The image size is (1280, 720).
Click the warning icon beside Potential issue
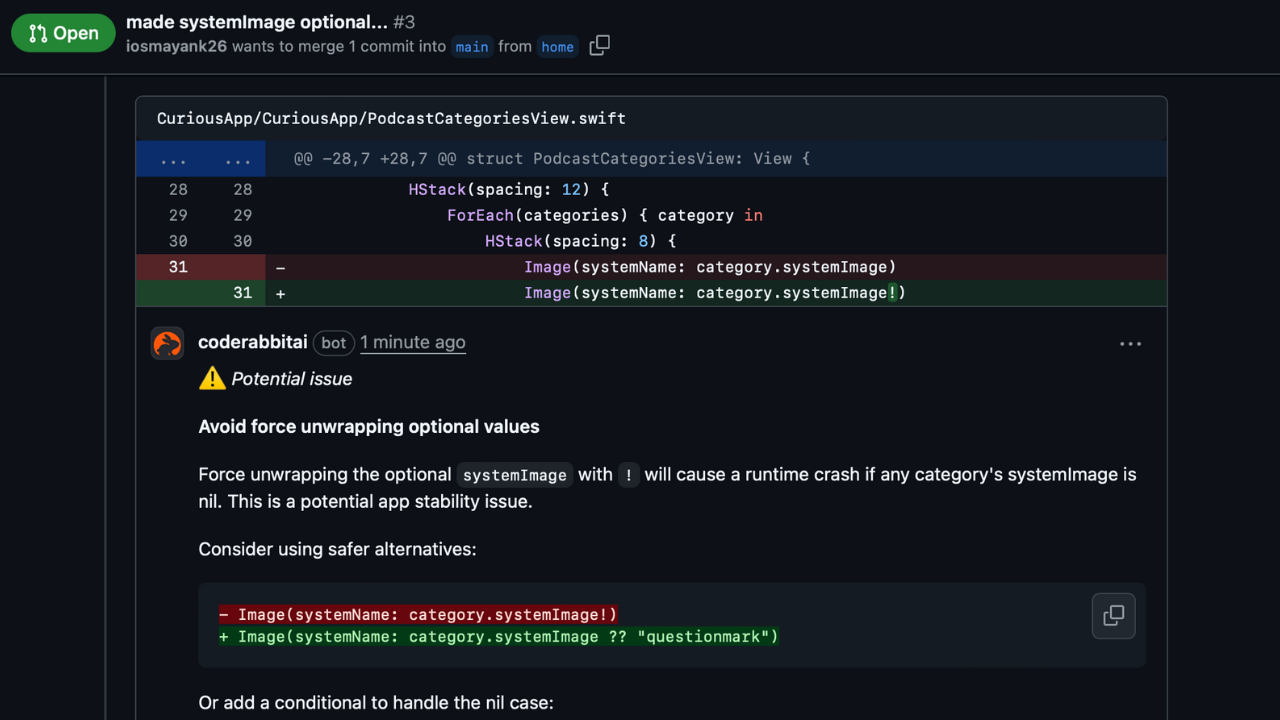tap(212, 379)
